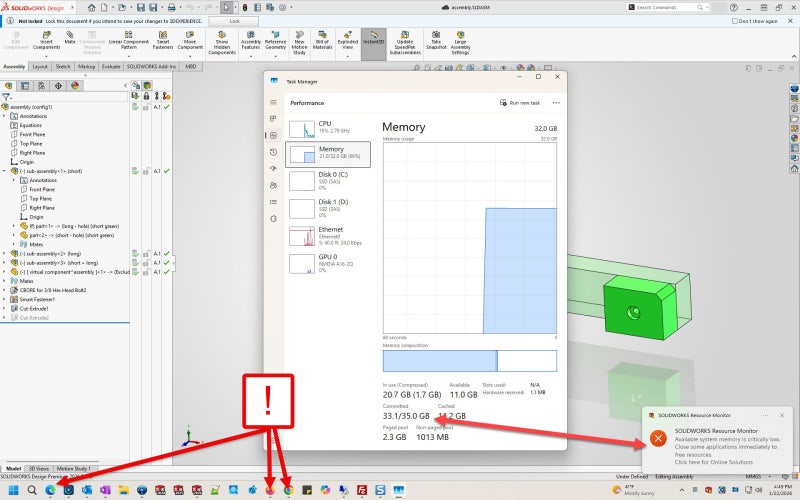
Task: Open the Task Manager hamburger menu
Action: [x=273, y=103]
